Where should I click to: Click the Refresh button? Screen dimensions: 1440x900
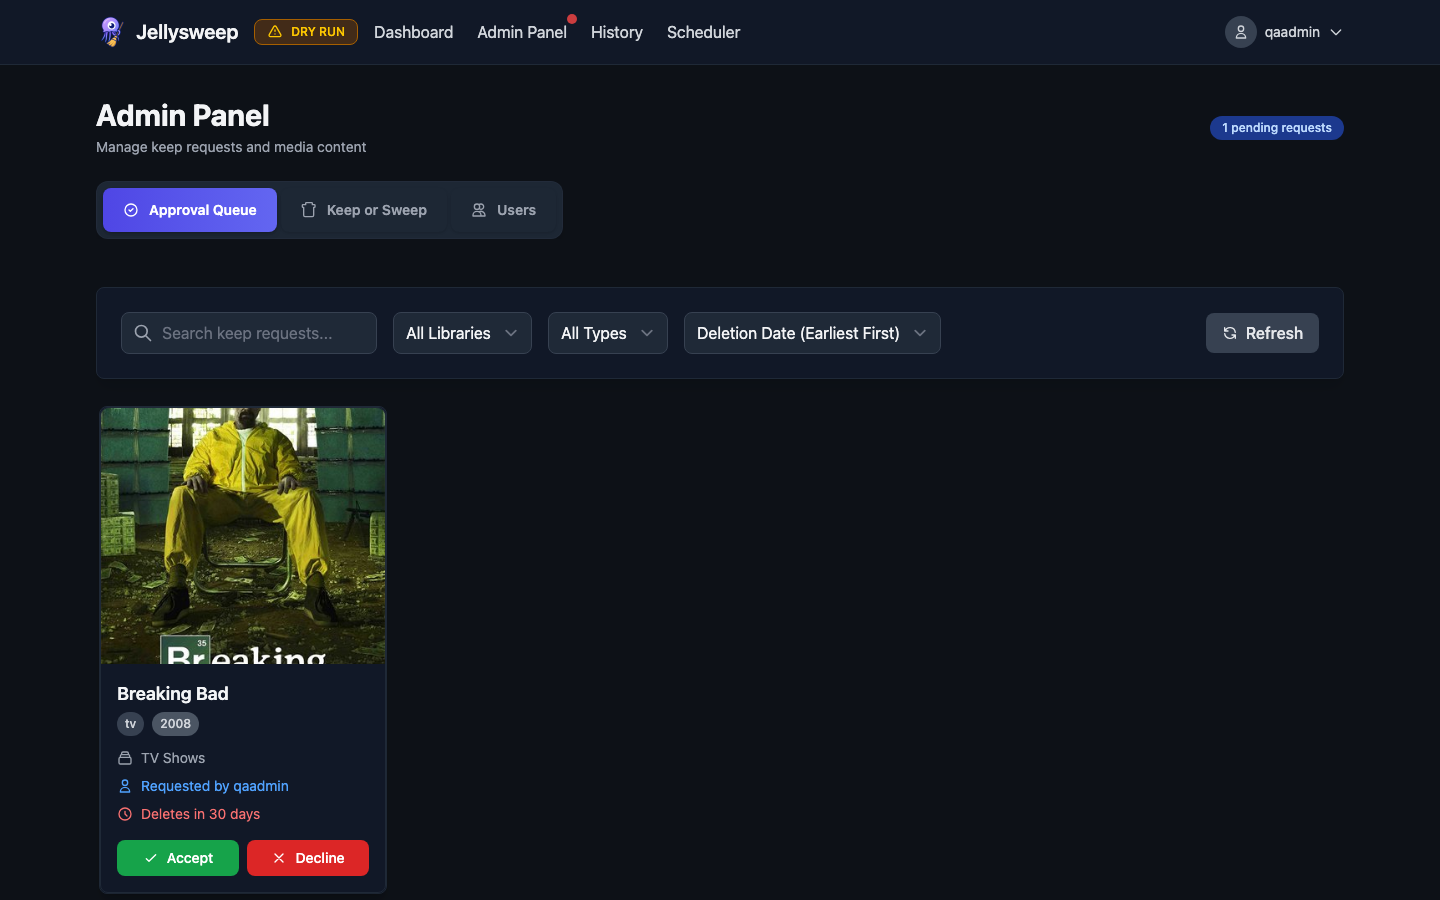1262,333
